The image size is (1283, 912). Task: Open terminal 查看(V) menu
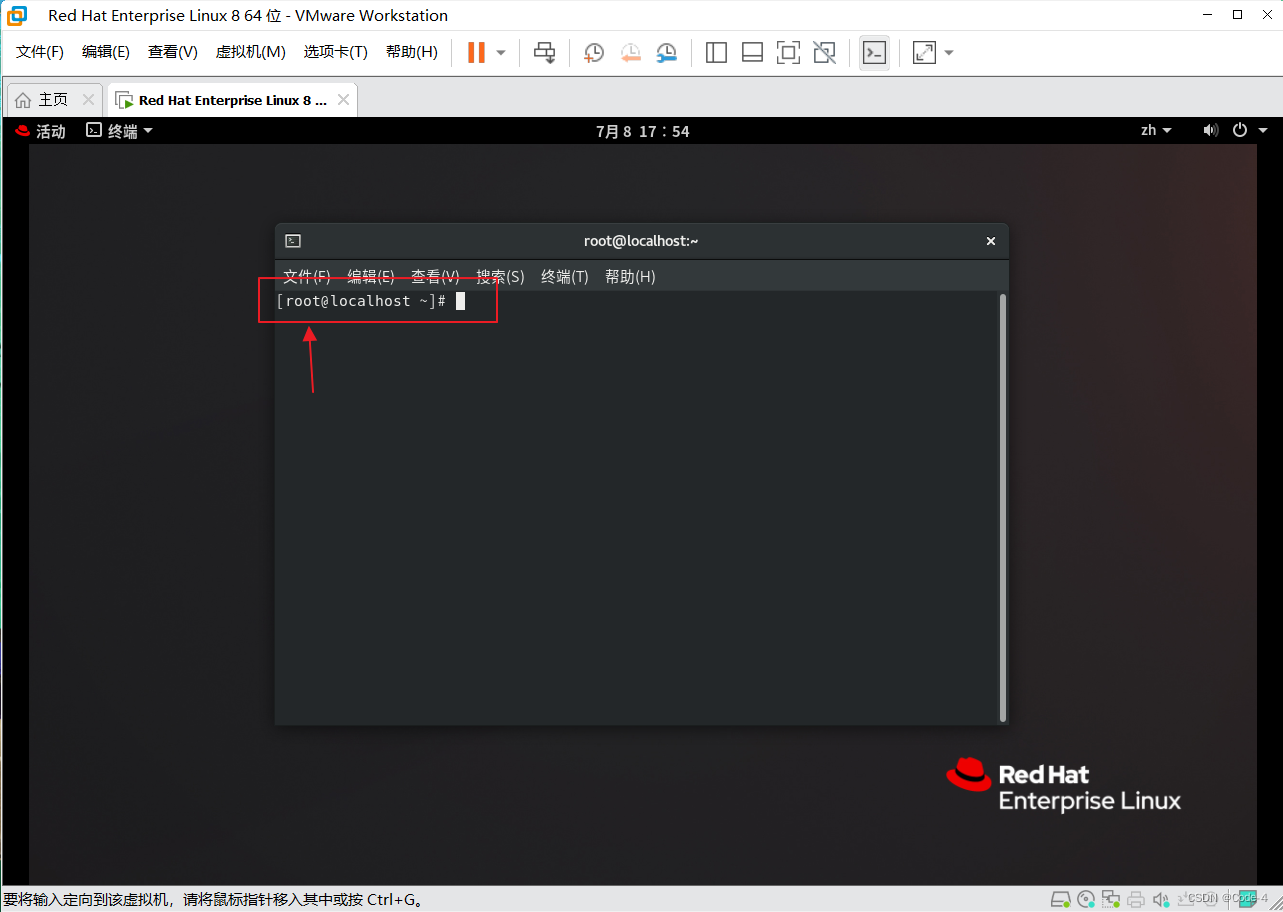coord(435,277)
